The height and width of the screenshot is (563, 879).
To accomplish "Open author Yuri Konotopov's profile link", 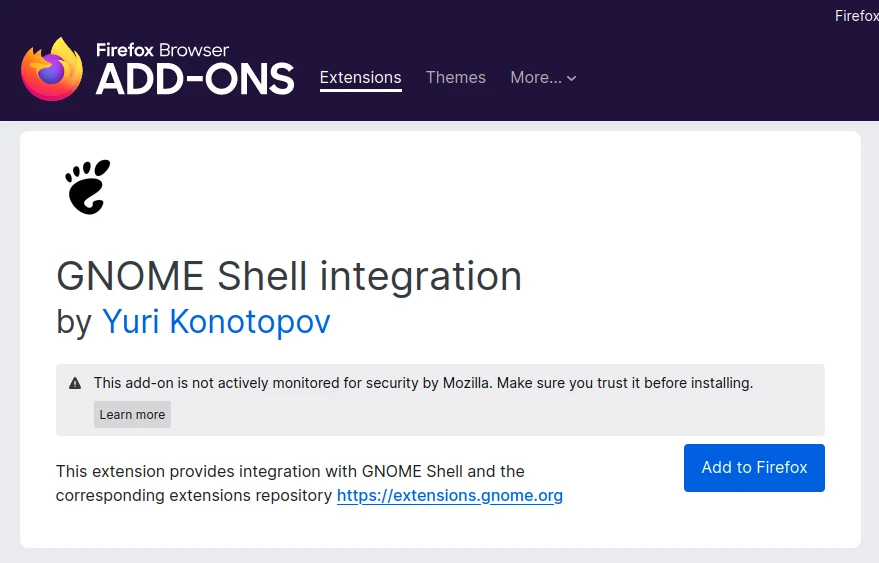I will pos(216,322).
